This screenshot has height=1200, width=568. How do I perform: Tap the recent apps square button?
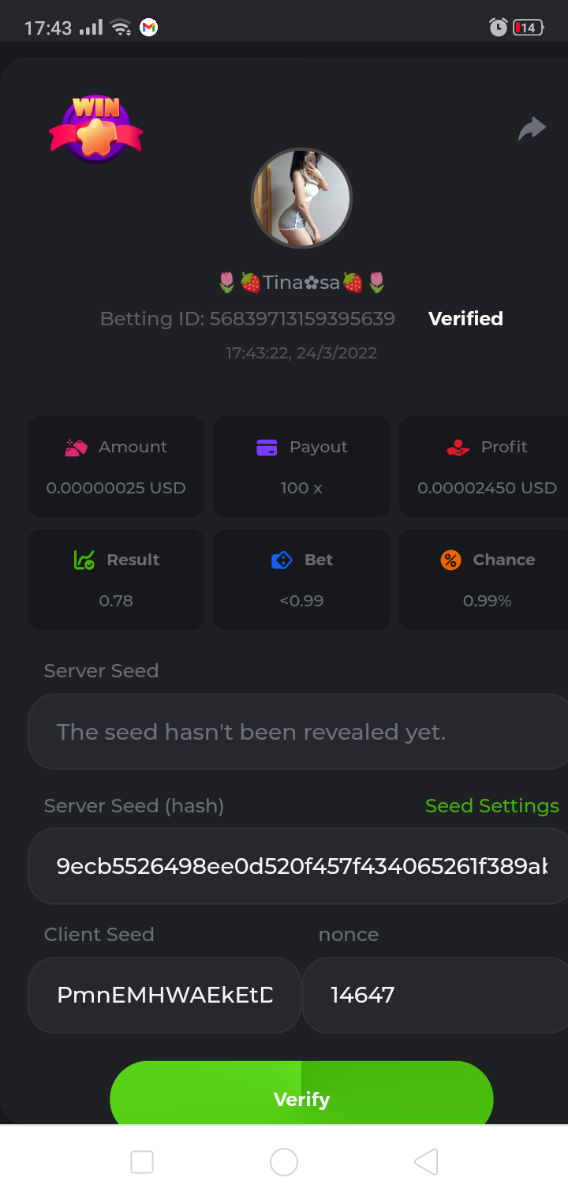[142, 1161]
